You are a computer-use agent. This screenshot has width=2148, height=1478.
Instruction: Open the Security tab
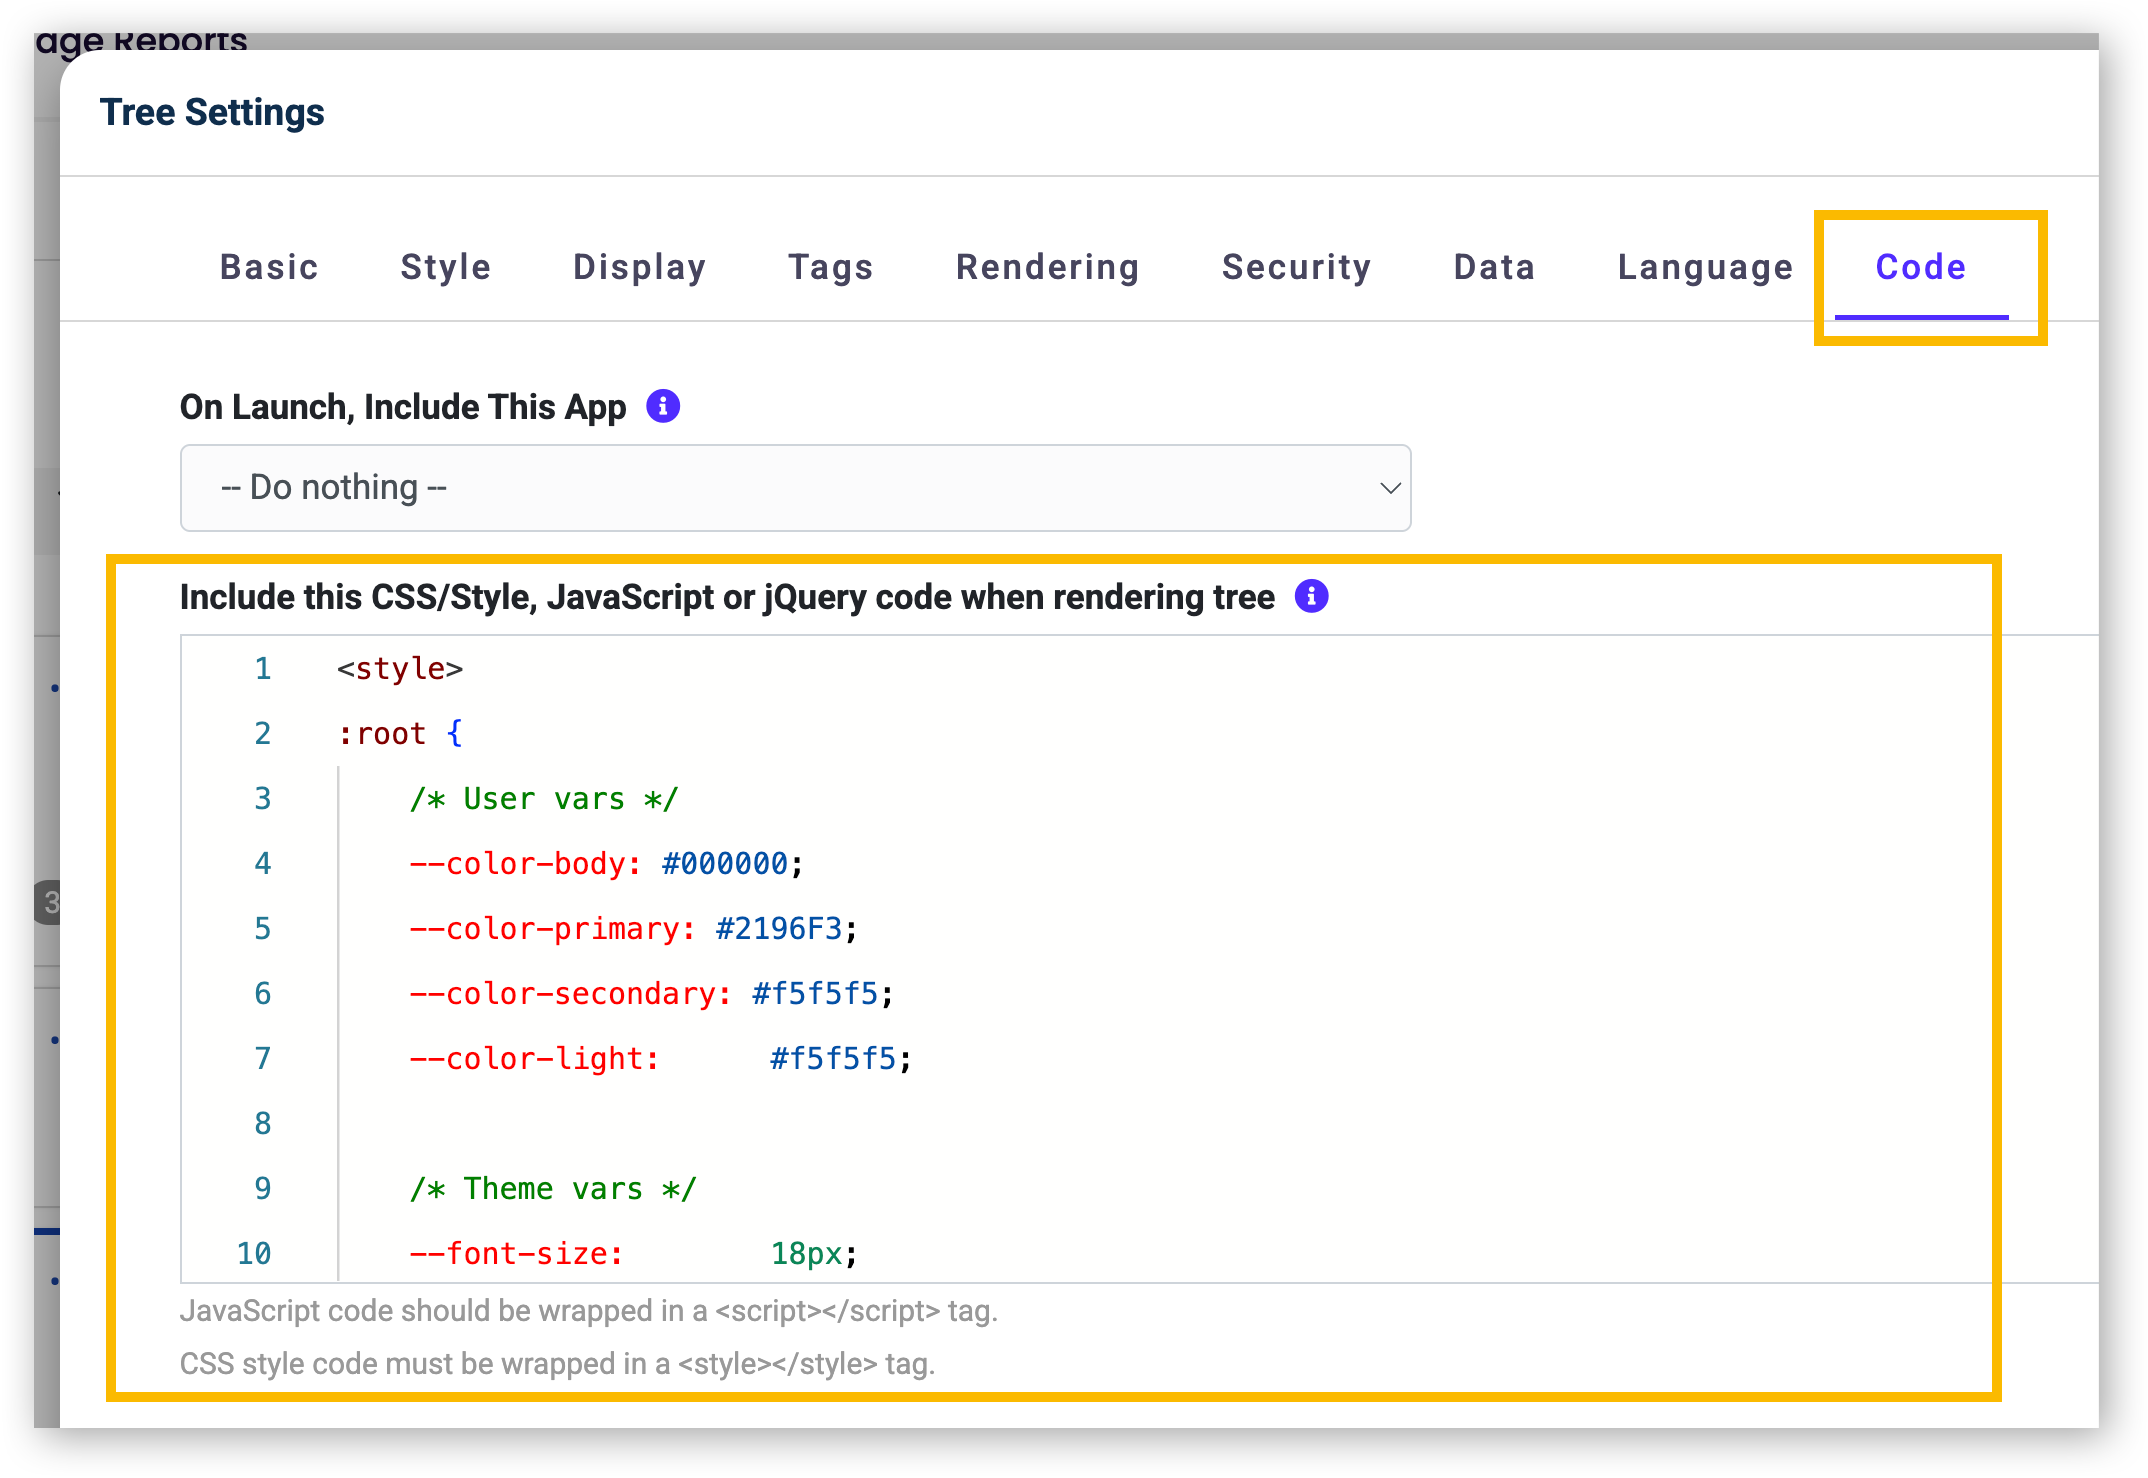click(1297, 267)
